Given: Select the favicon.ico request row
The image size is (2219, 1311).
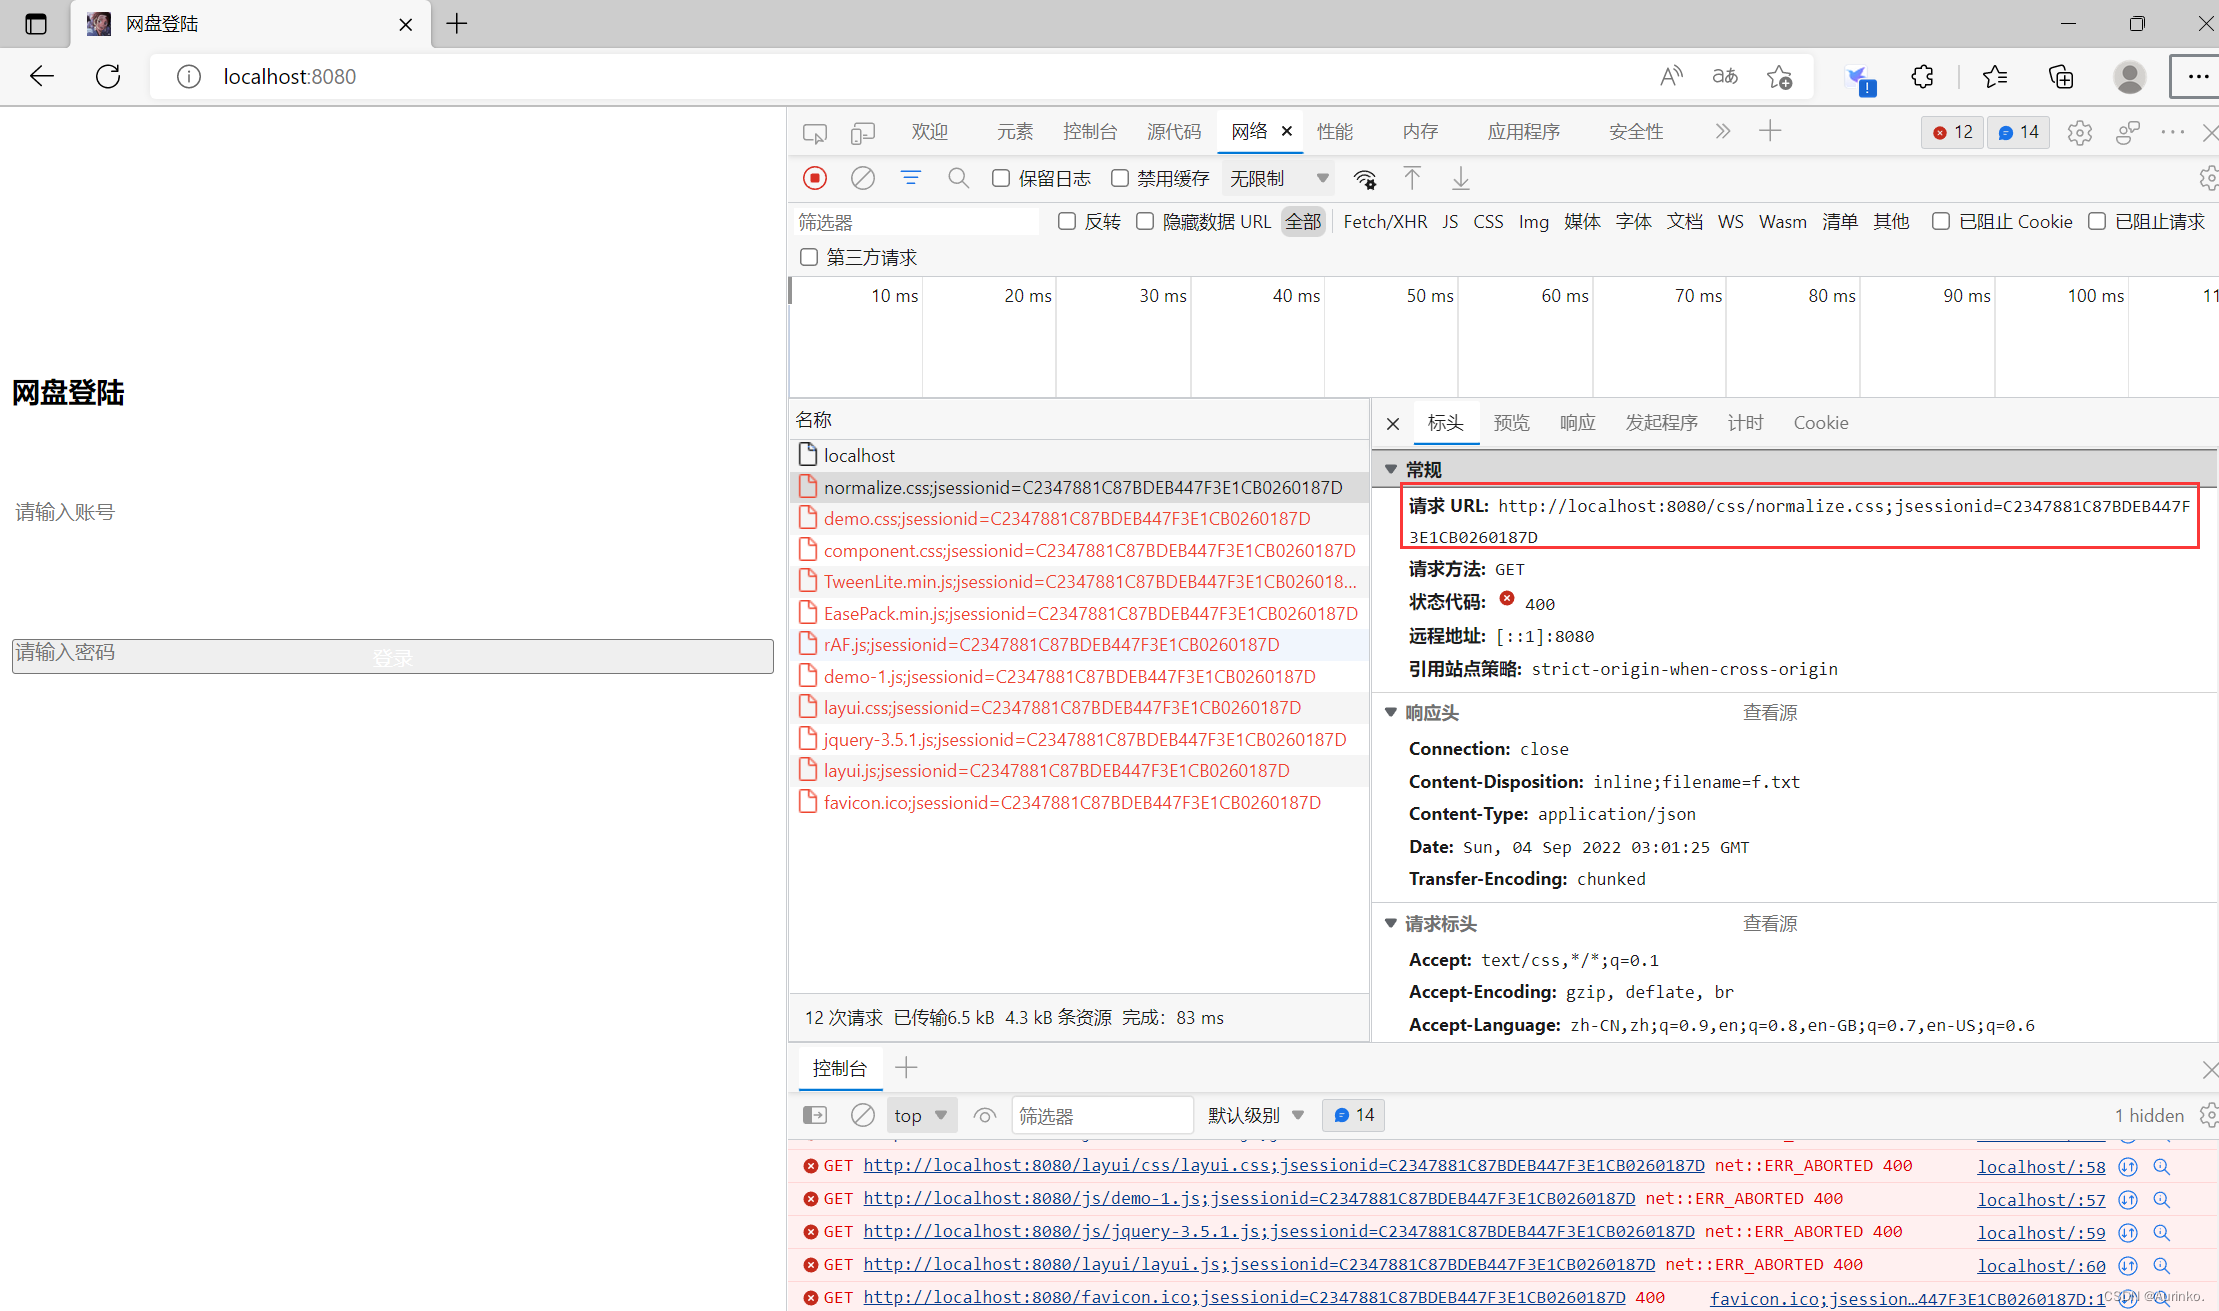Looking at the screenshot, I should pos(1079,802).
